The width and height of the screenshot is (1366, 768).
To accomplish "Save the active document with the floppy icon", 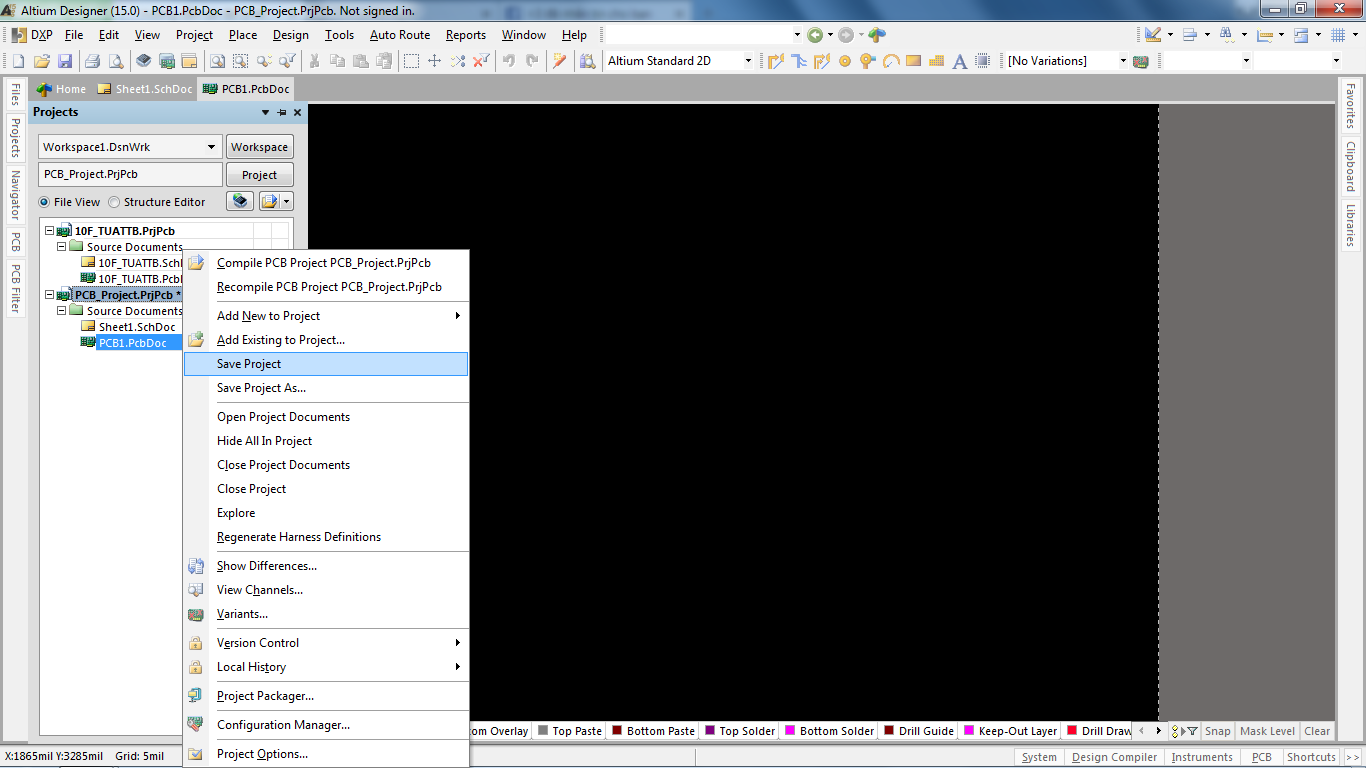I will pyautogui.click(x=65, y=61).
